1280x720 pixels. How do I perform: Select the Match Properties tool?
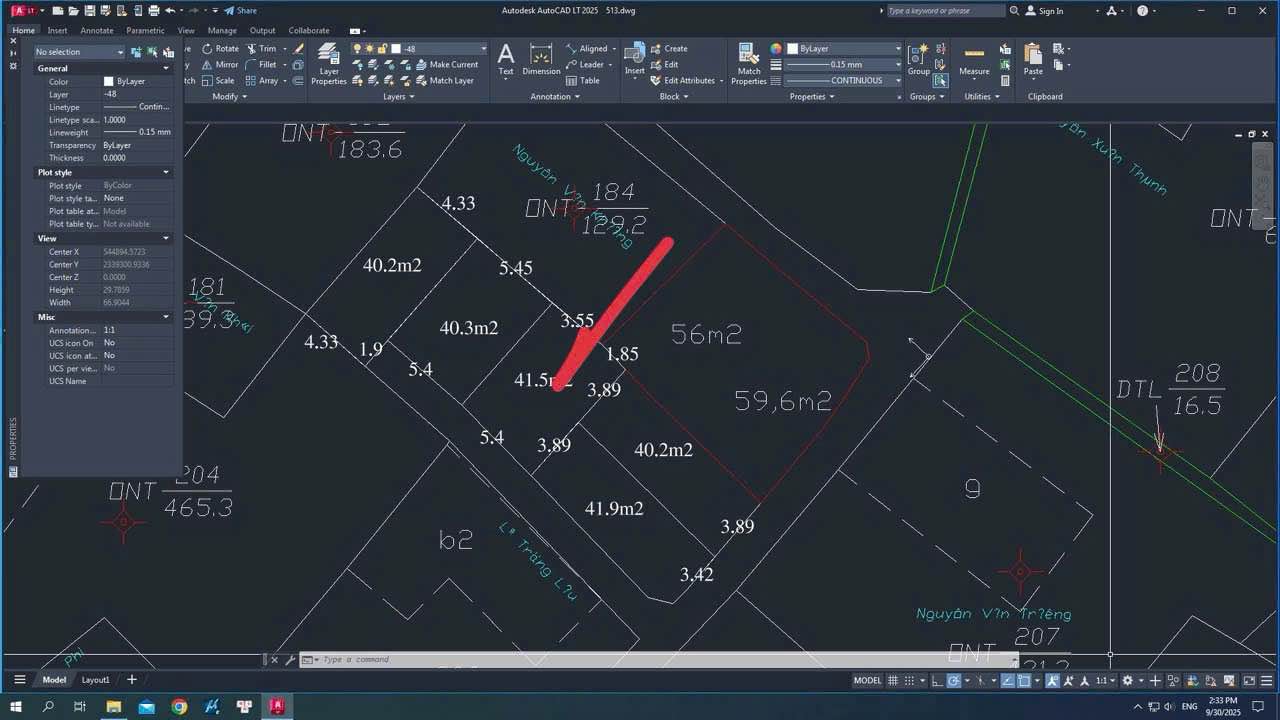(x=748, y=60)
